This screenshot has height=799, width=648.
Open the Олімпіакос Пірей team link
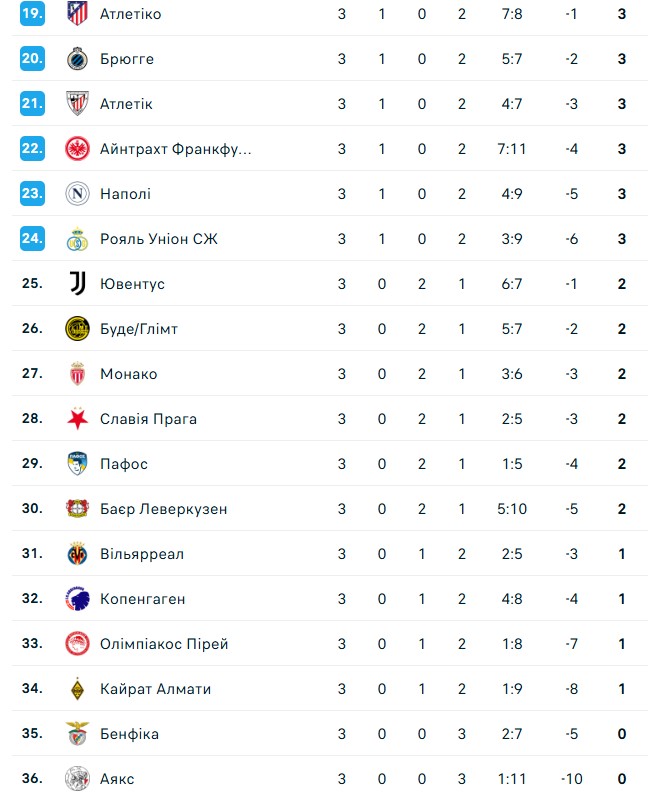(164, 644)
